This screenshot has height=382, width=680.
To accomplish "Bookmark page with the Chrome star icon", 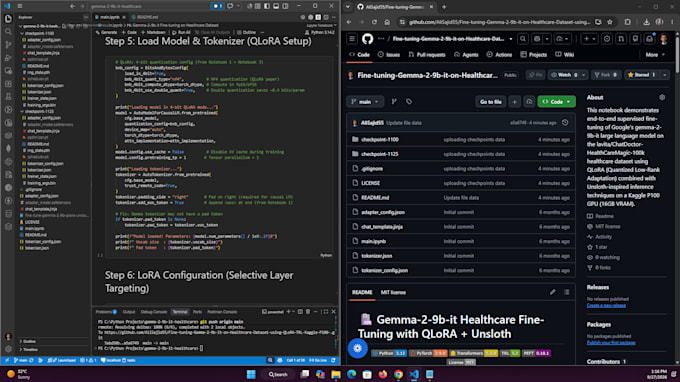I will pyautogui.click(x=610, y=22).
